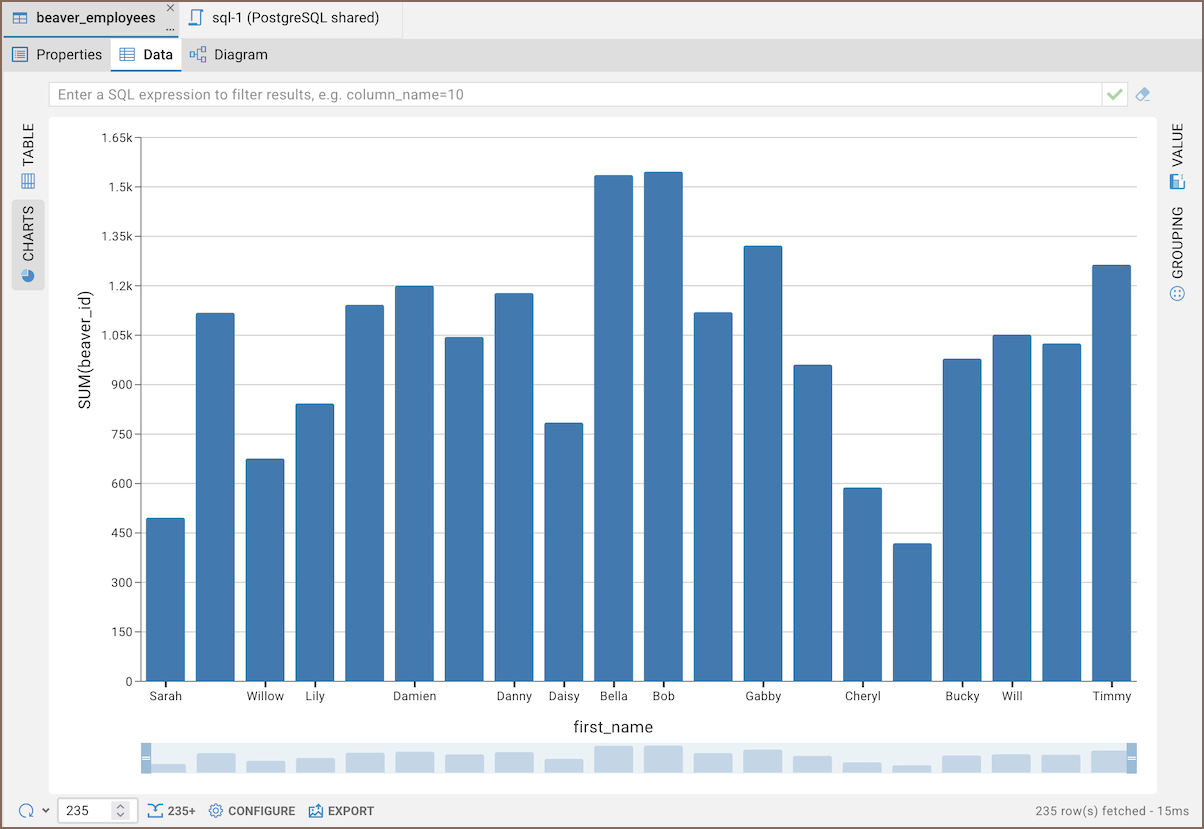The width and height of the screenshot is (1204, 829).
Task: Close the beaver_employees tab
Action: [x=170, y=8]
